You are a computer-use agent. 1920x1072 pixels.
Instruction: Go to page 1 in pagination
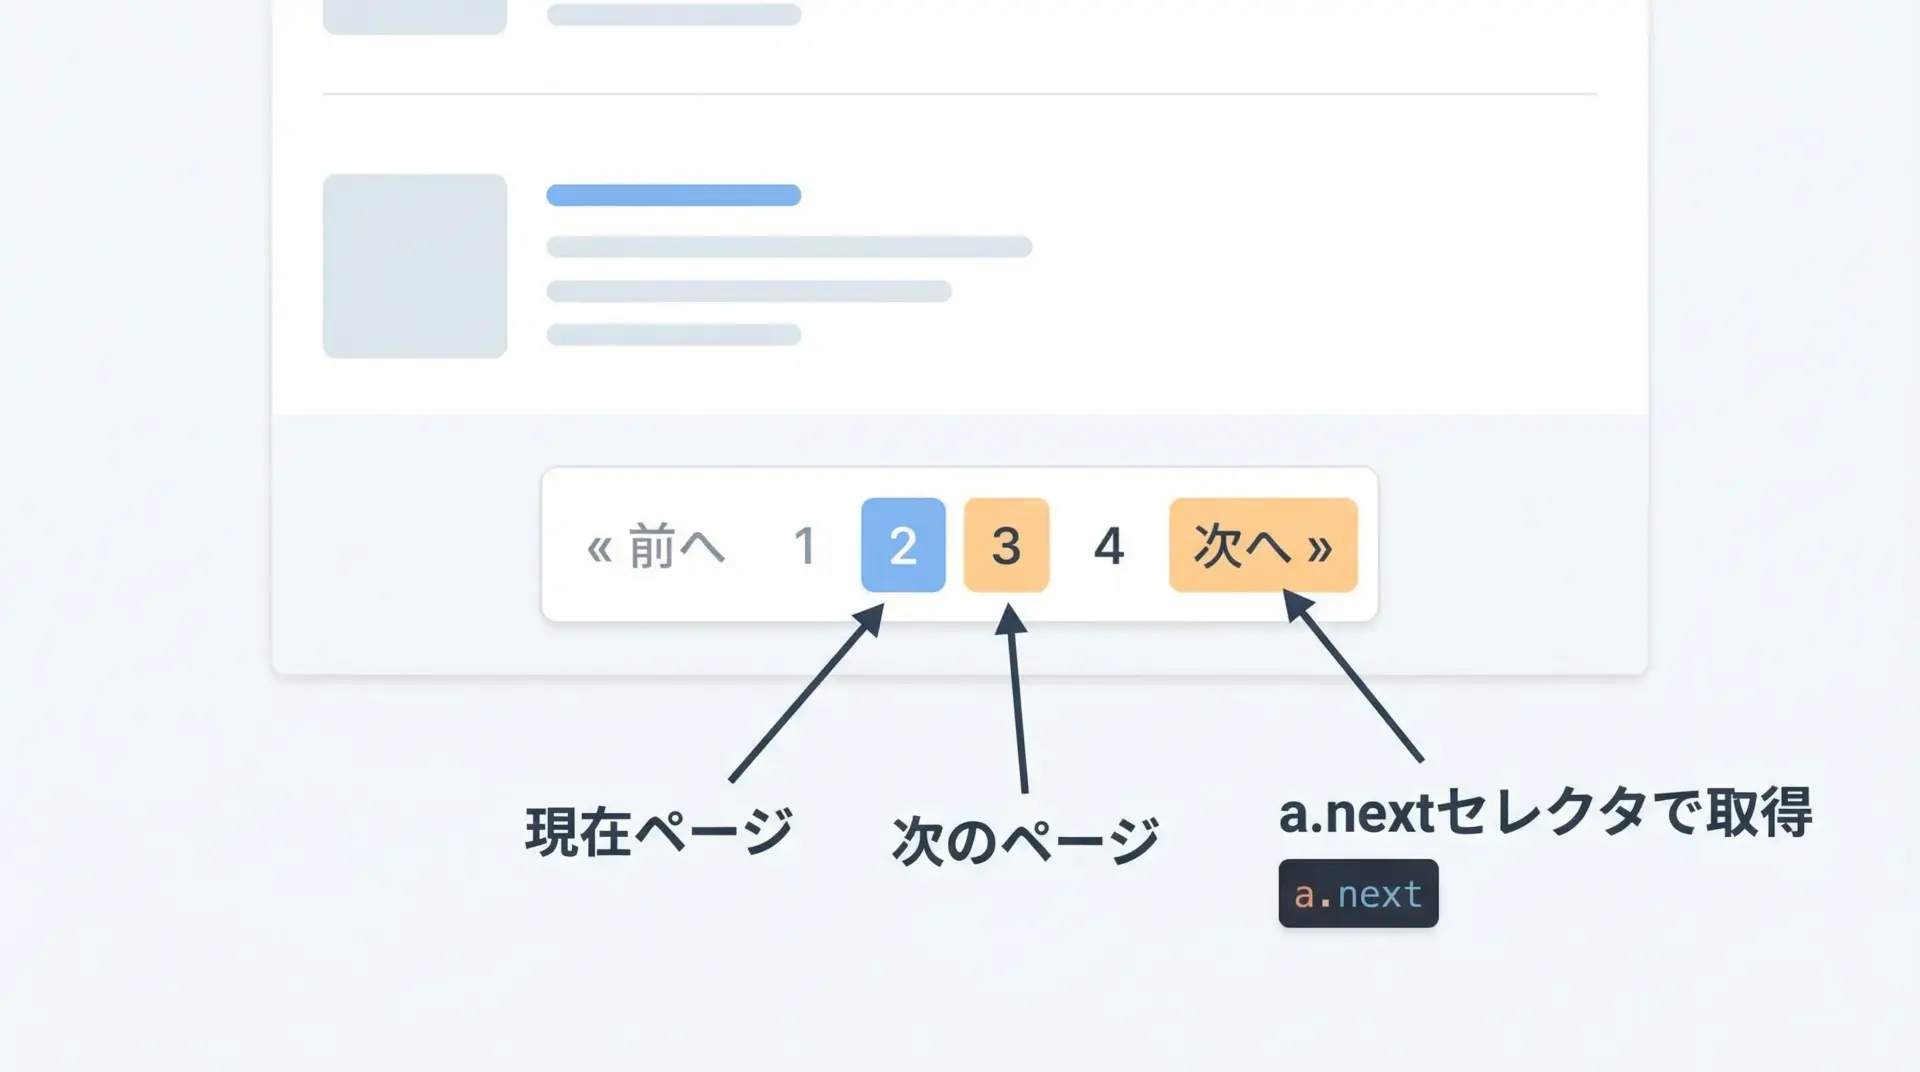[x=805, y=546]
